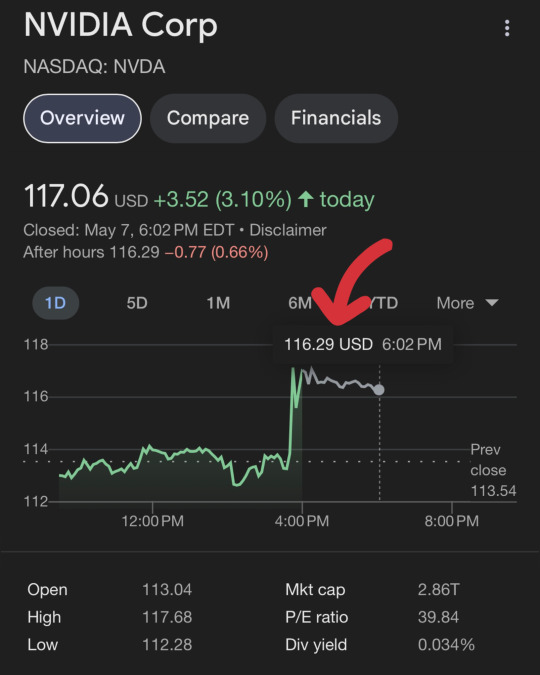Click the 116.29 USD price tooltip
This screenshot has height=675, width=540.
pos(363,344)
